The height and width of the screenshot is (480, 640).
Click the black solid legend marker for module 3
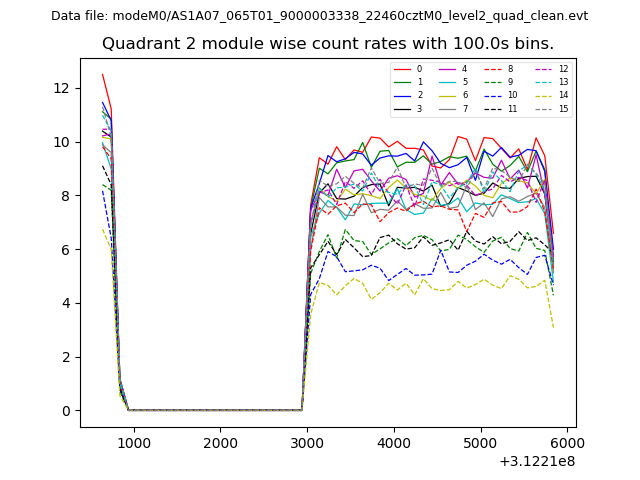point(402,108)
